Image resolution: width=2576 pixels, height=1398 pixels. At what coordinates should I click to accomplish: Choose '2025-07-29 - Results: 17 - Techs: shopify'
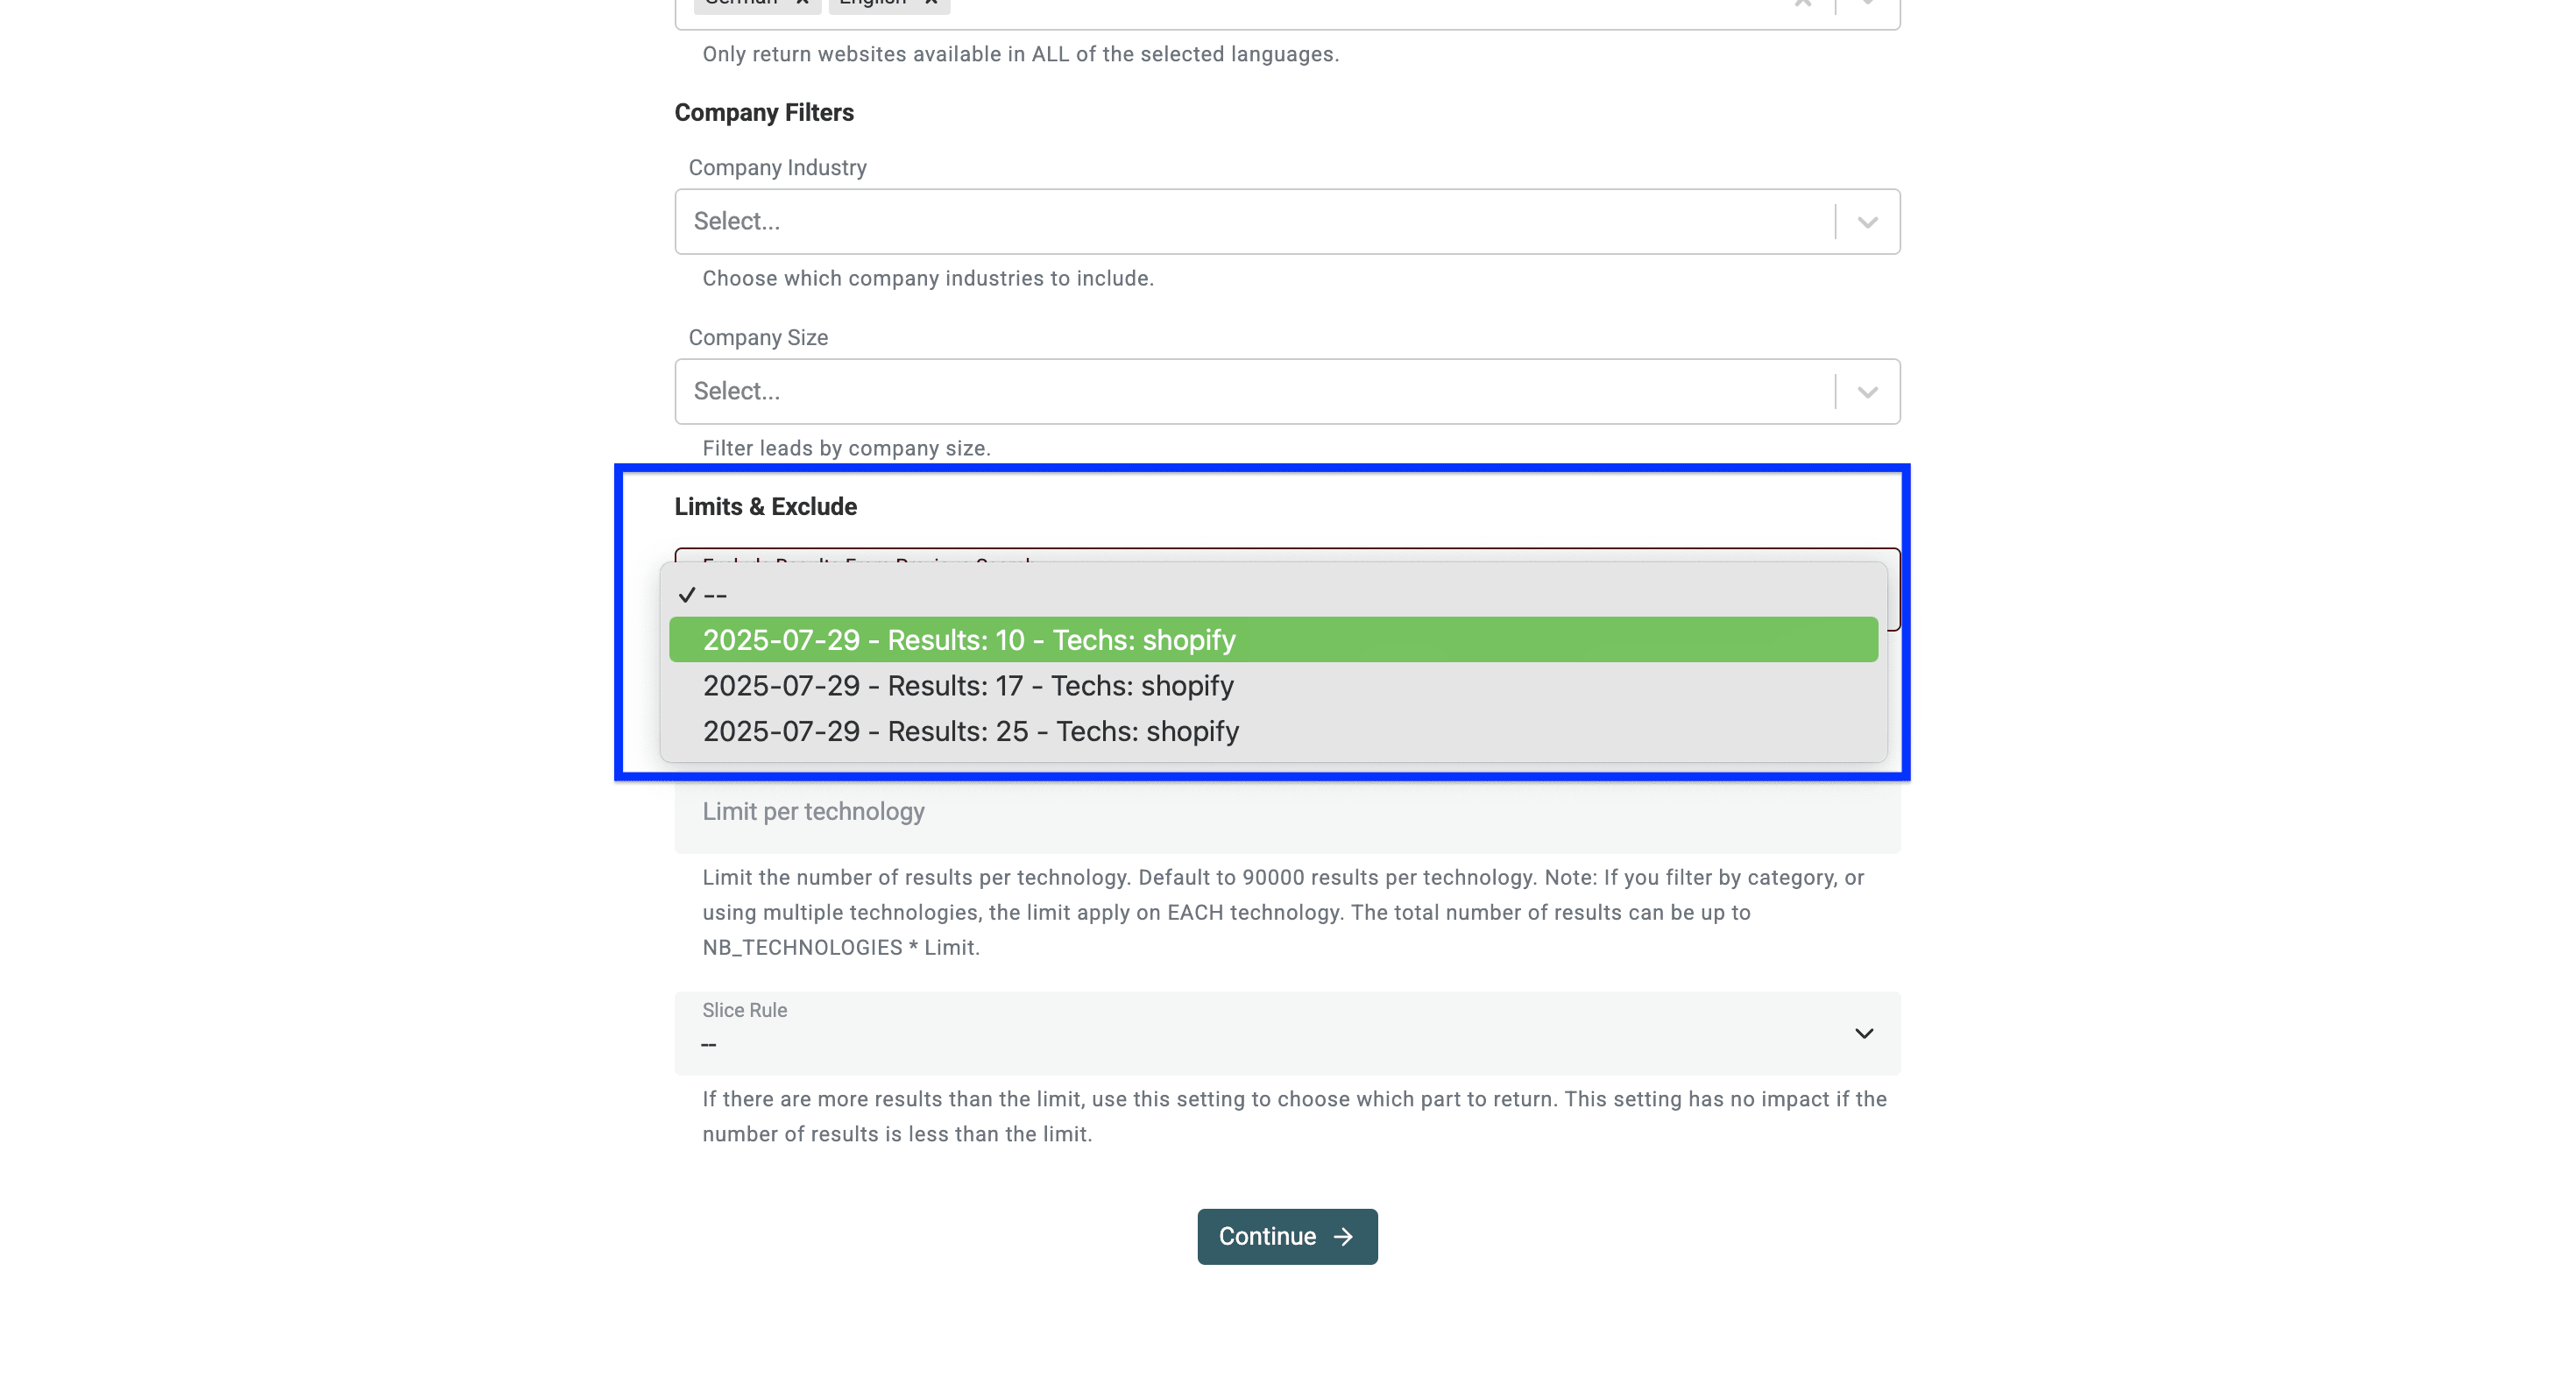pos(968,686)
